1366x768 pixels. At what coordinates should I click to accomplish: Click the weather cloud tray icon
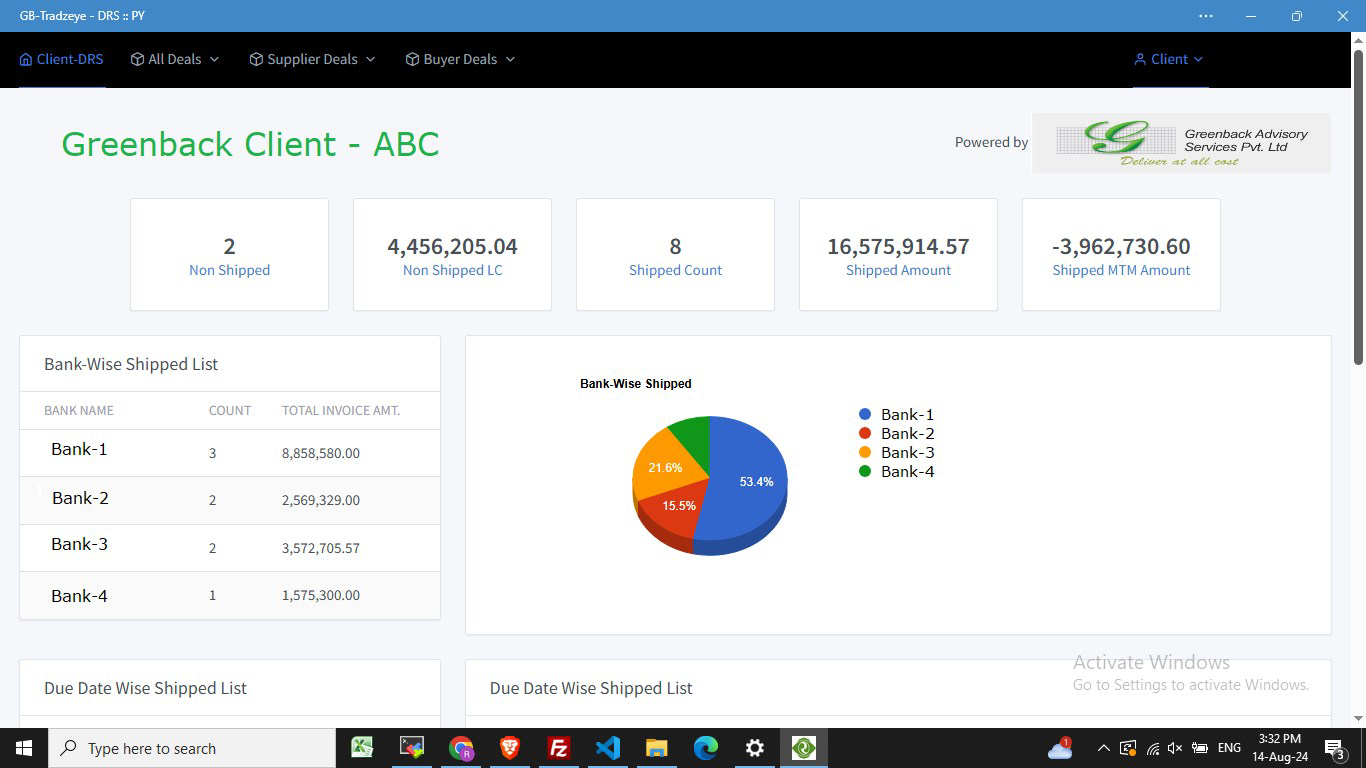click(1060, 748)
